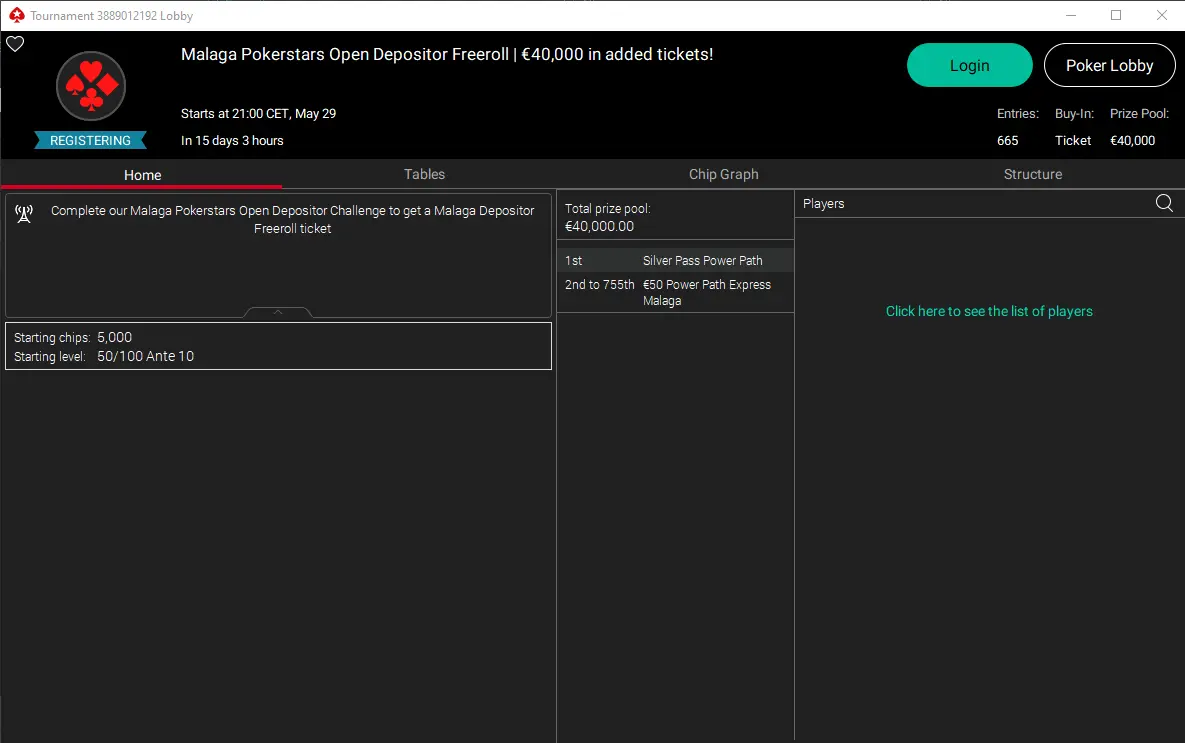Maximize the tournament lobby window
1185x743 pixels.
point(1115,15)
